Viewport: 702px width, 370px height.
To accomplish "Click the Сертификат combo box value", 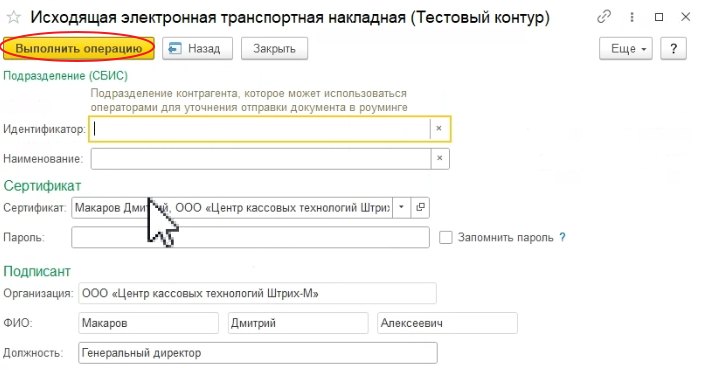I will pos(232,207).
